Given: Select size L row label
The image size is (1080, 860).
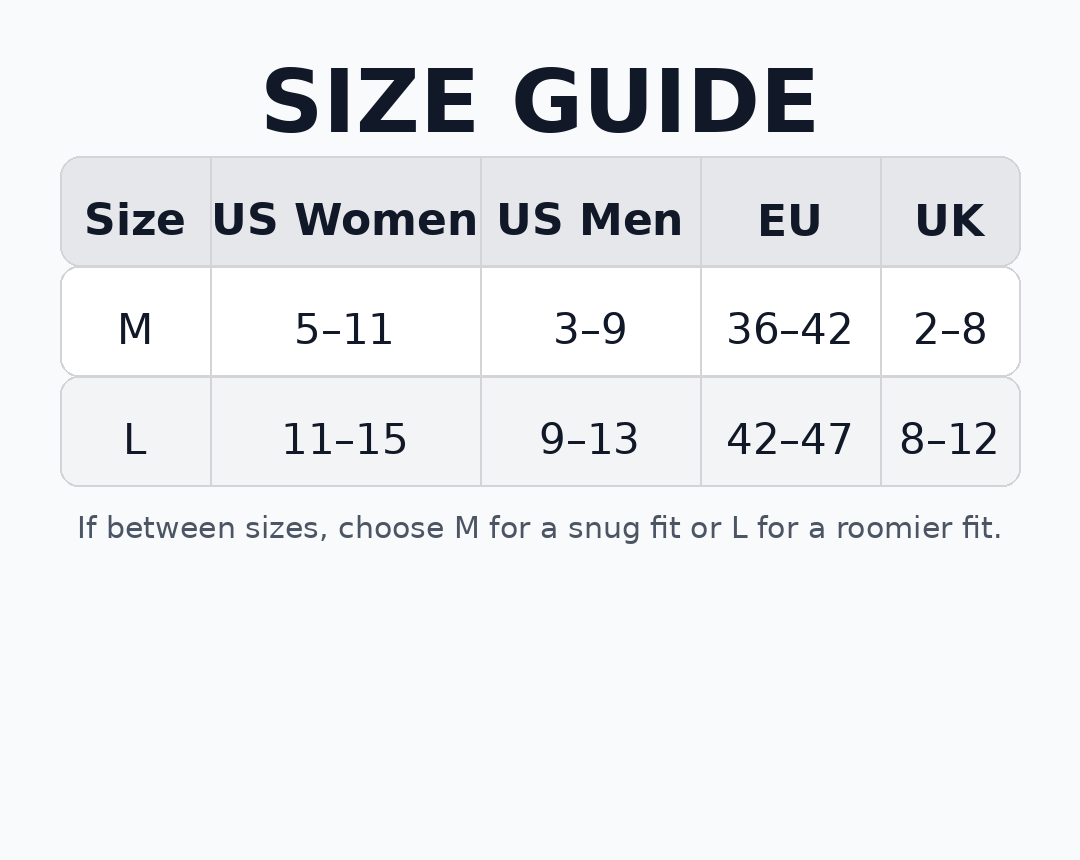Looking at the screenshot, I should (x=135, y=441).
